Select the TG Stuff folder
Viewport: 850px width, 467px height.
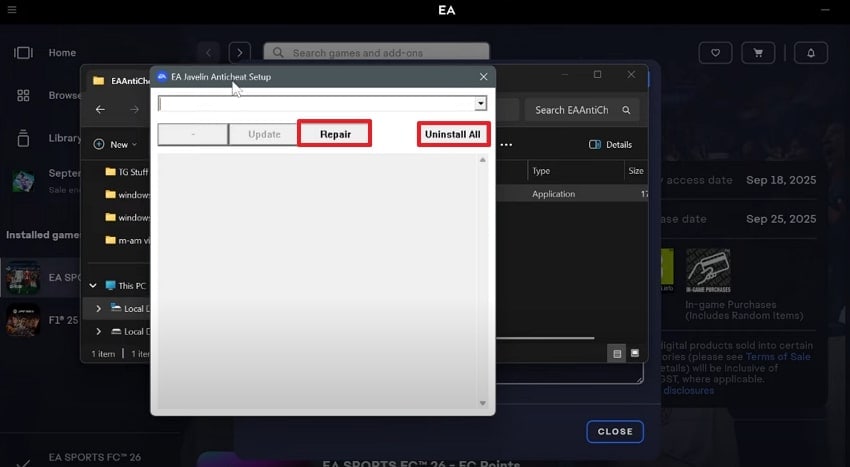point(127,172)
